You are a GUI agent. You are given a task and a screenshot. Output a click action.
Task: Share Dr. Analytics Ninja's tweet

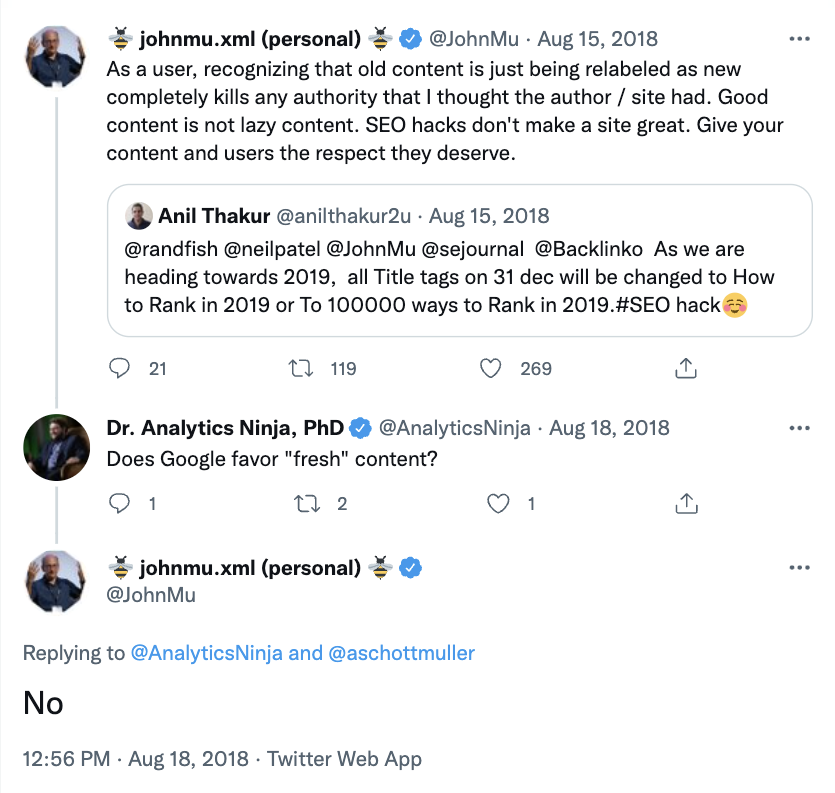(686, 504)
